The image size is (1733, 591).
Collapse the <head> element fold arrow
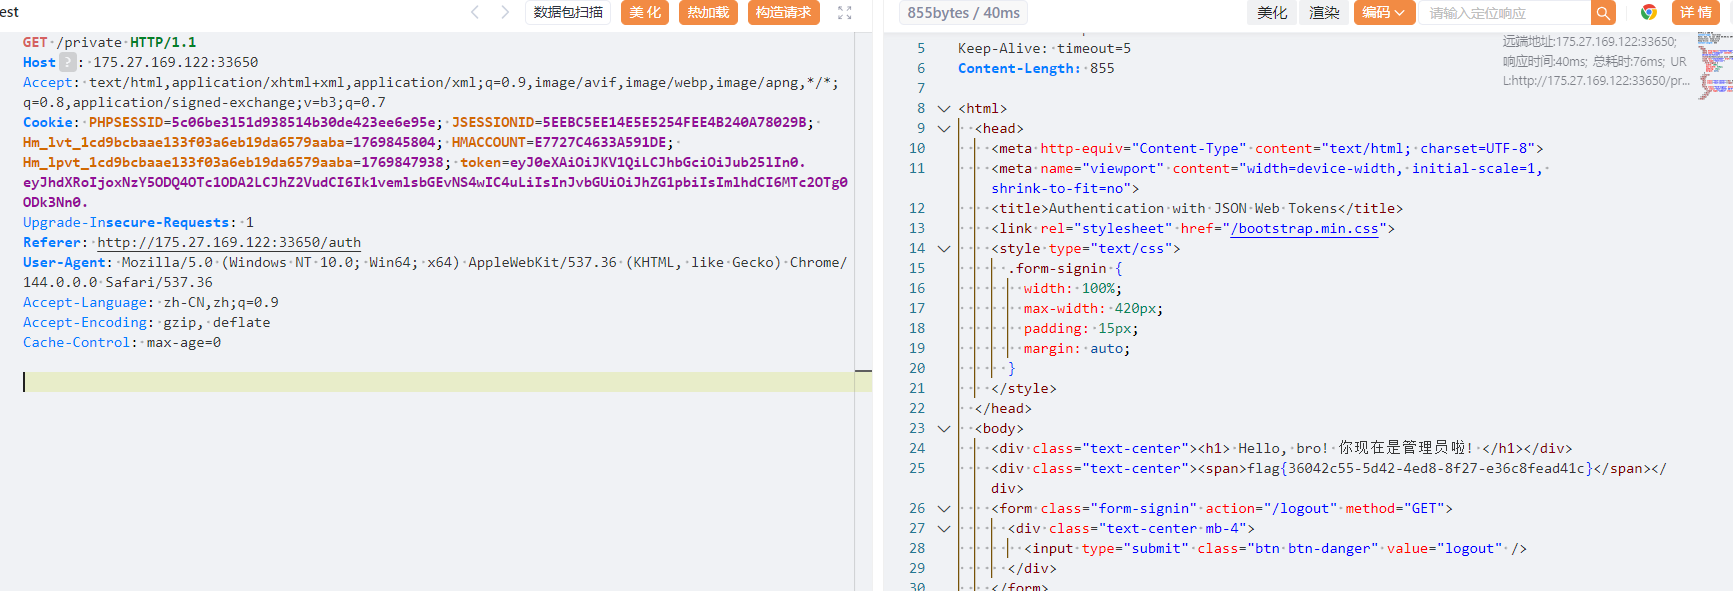click(x=943, y=128)
